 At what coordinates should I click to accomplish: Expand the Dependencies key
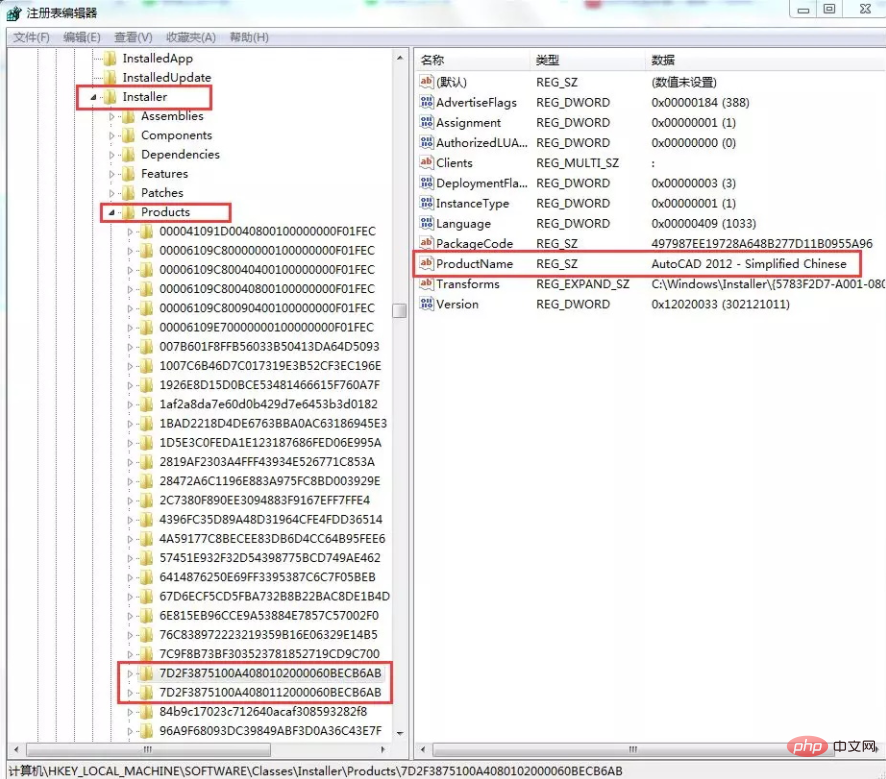click(x=111, y=155)
